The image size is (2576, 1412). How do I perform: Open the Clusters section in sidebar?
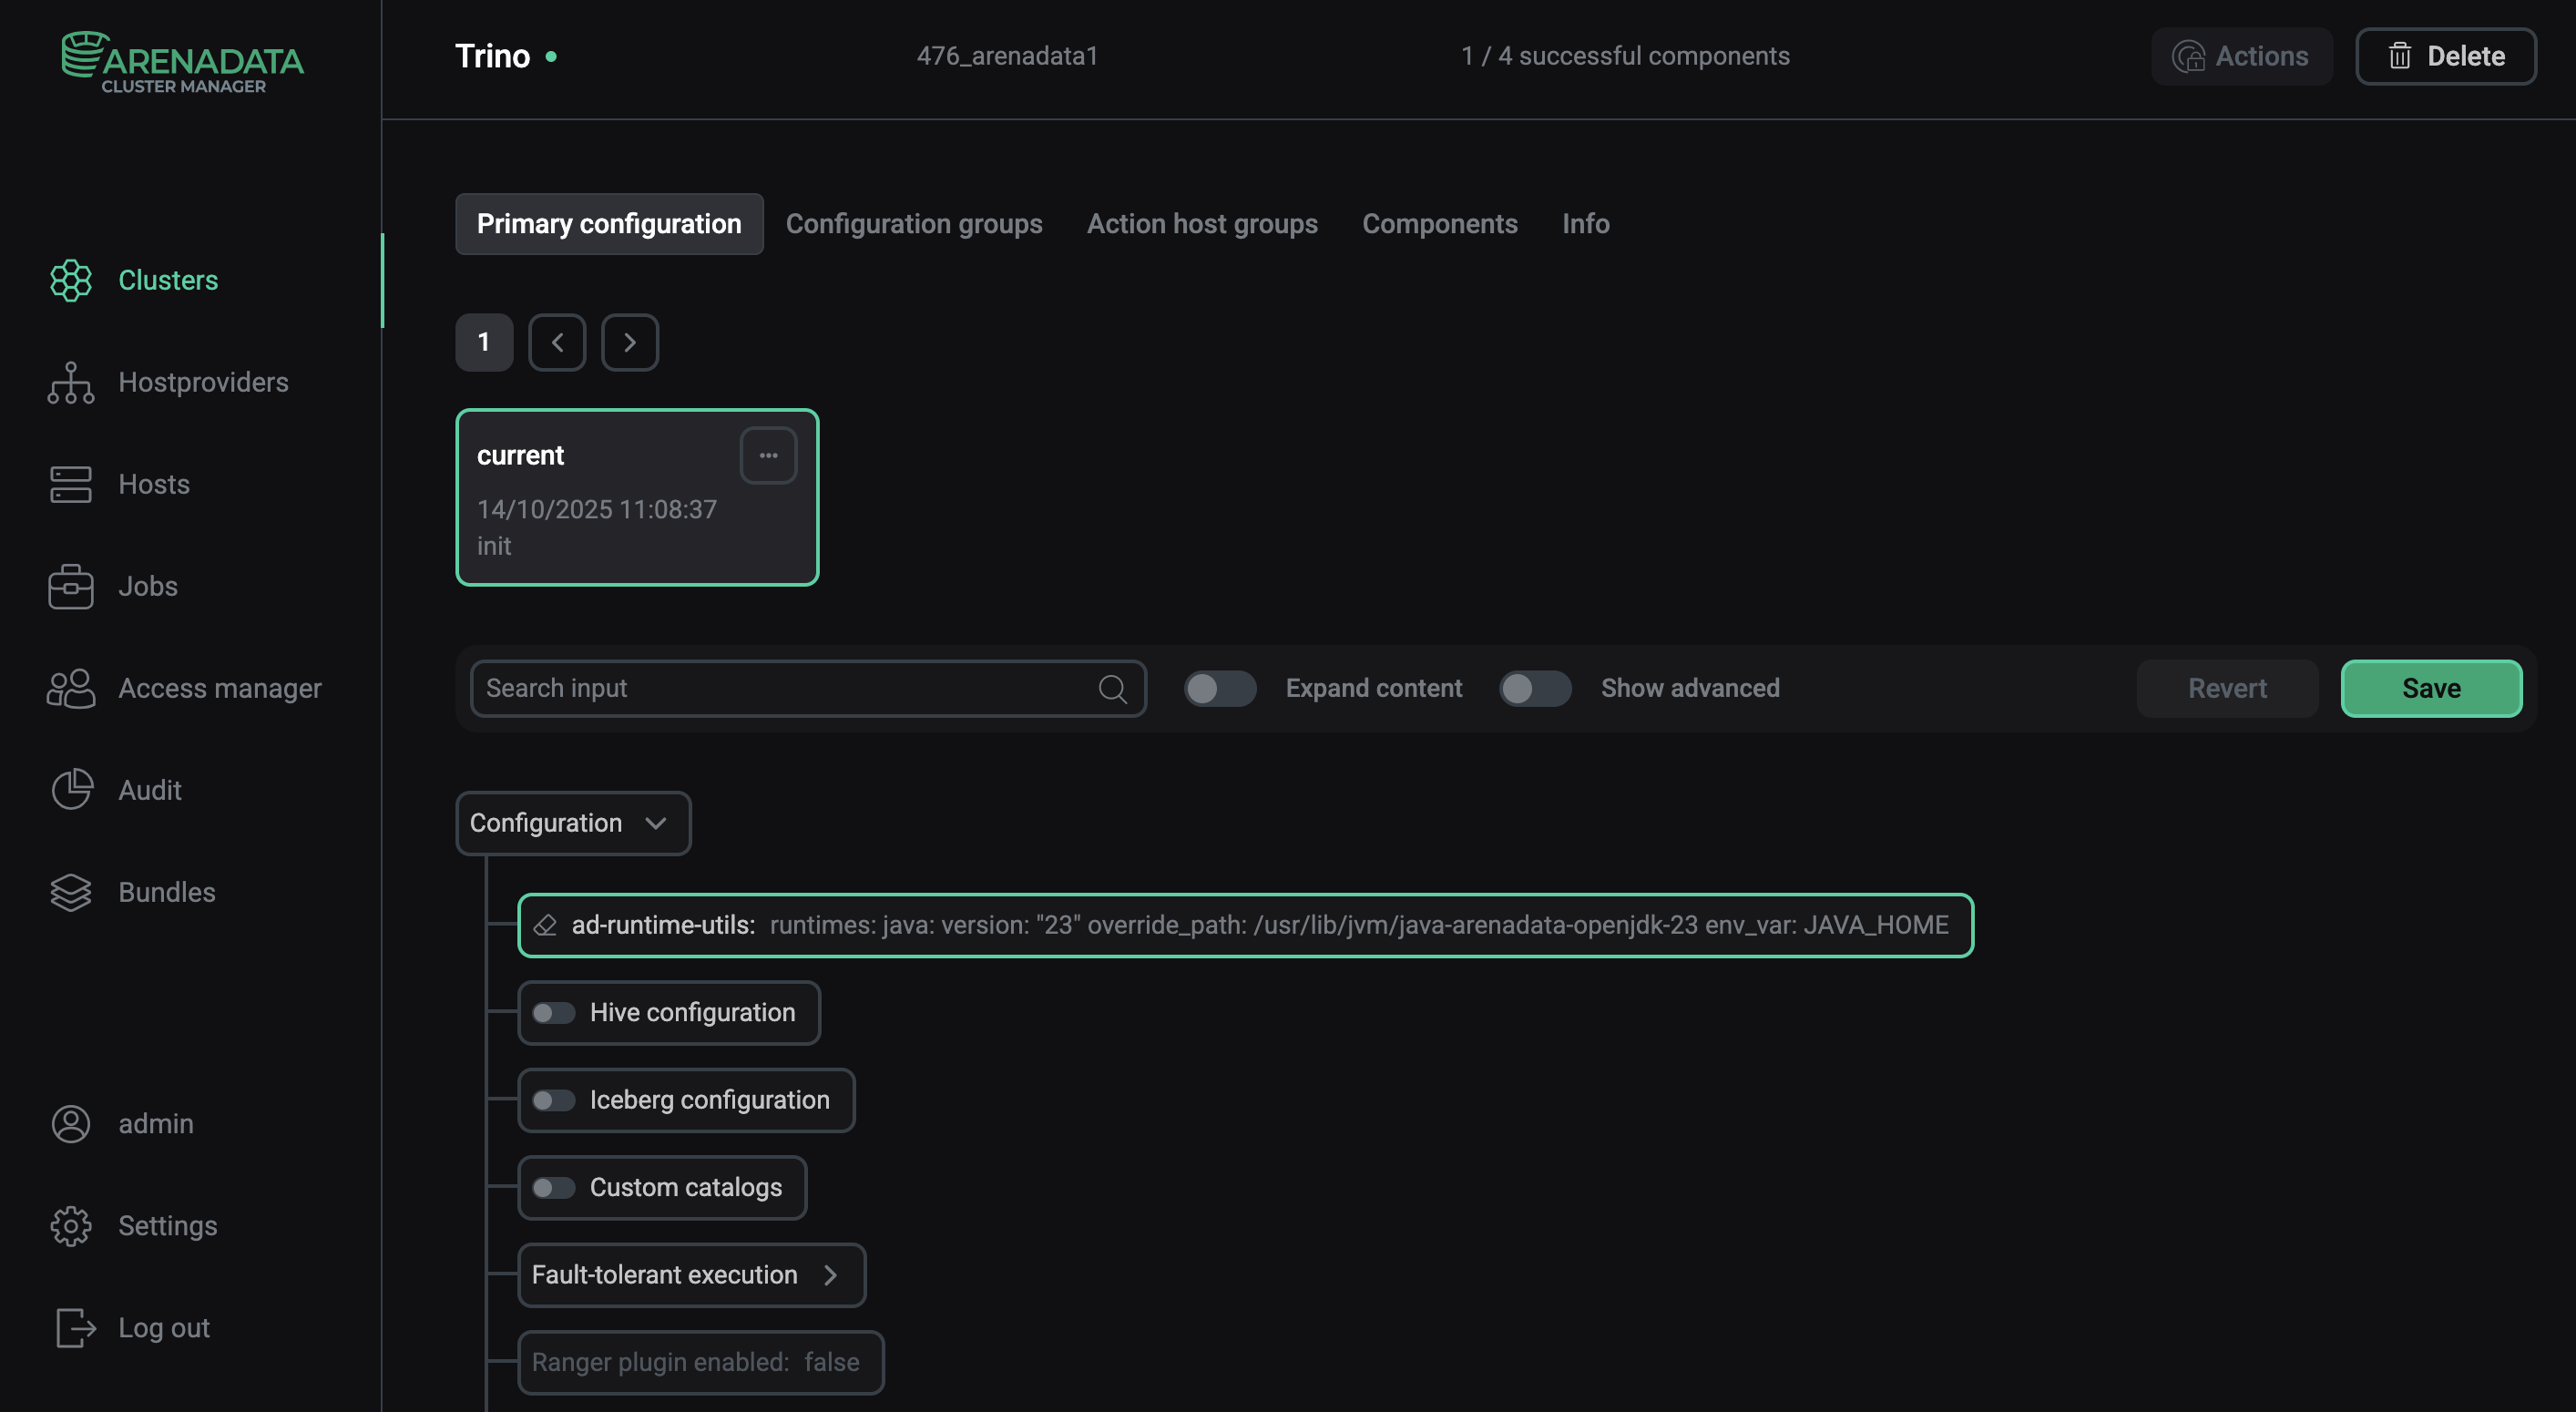point(167,281)
